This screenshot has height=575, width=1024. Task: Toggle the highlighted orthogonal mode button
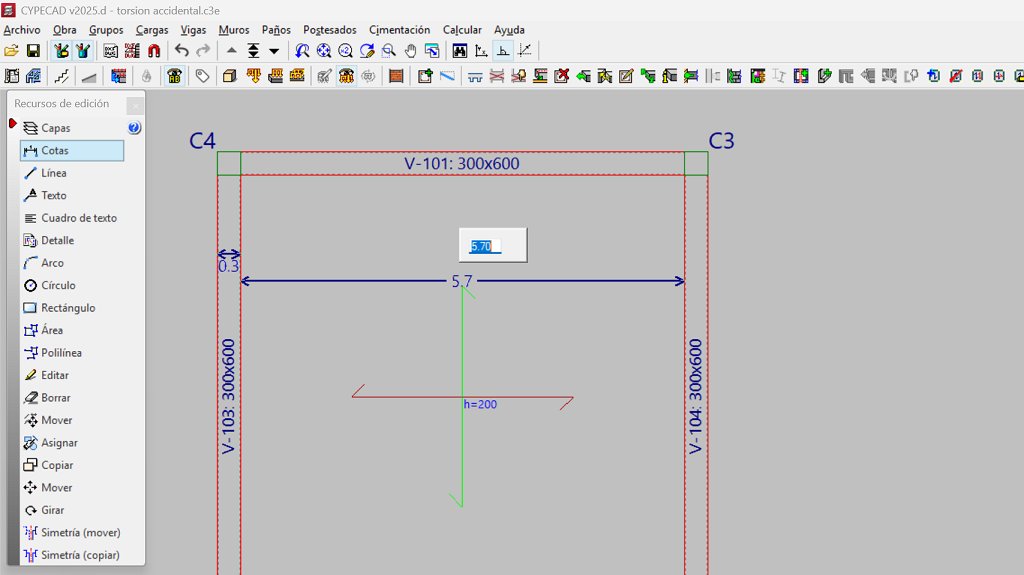(x=503, y=51)
